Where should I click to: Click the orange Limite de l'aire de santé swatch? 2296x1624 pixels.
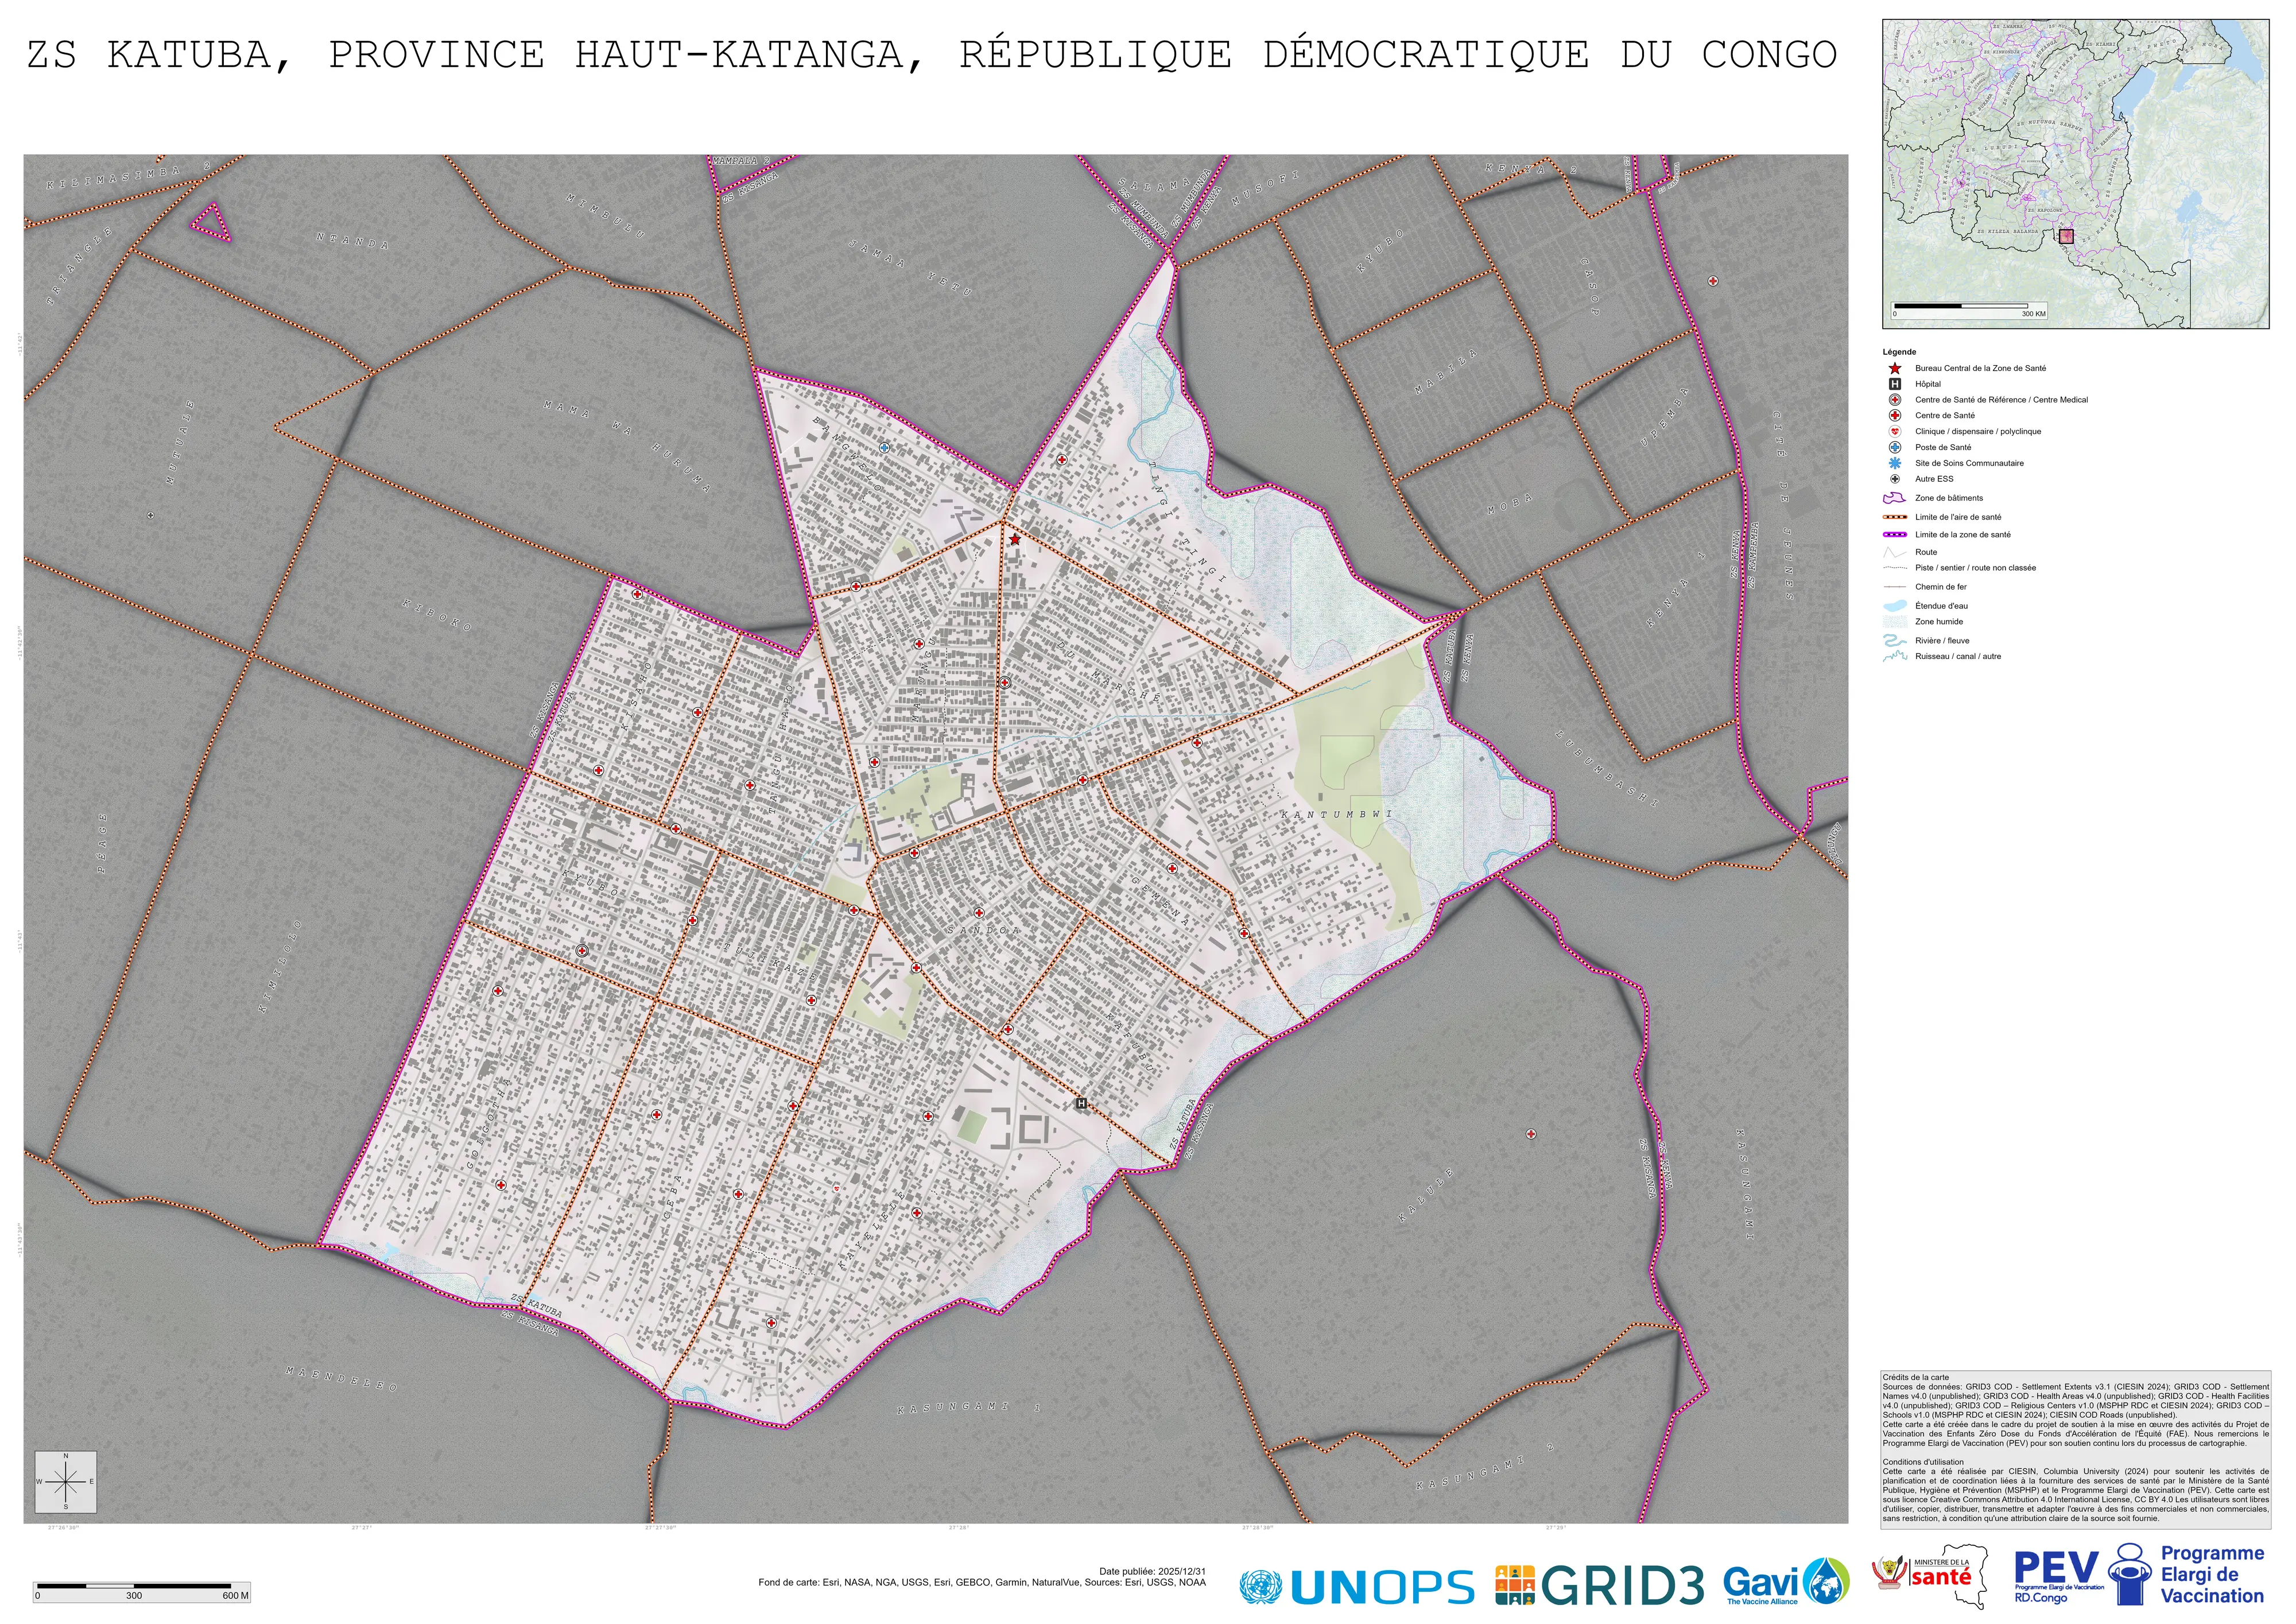[1895, 517]
